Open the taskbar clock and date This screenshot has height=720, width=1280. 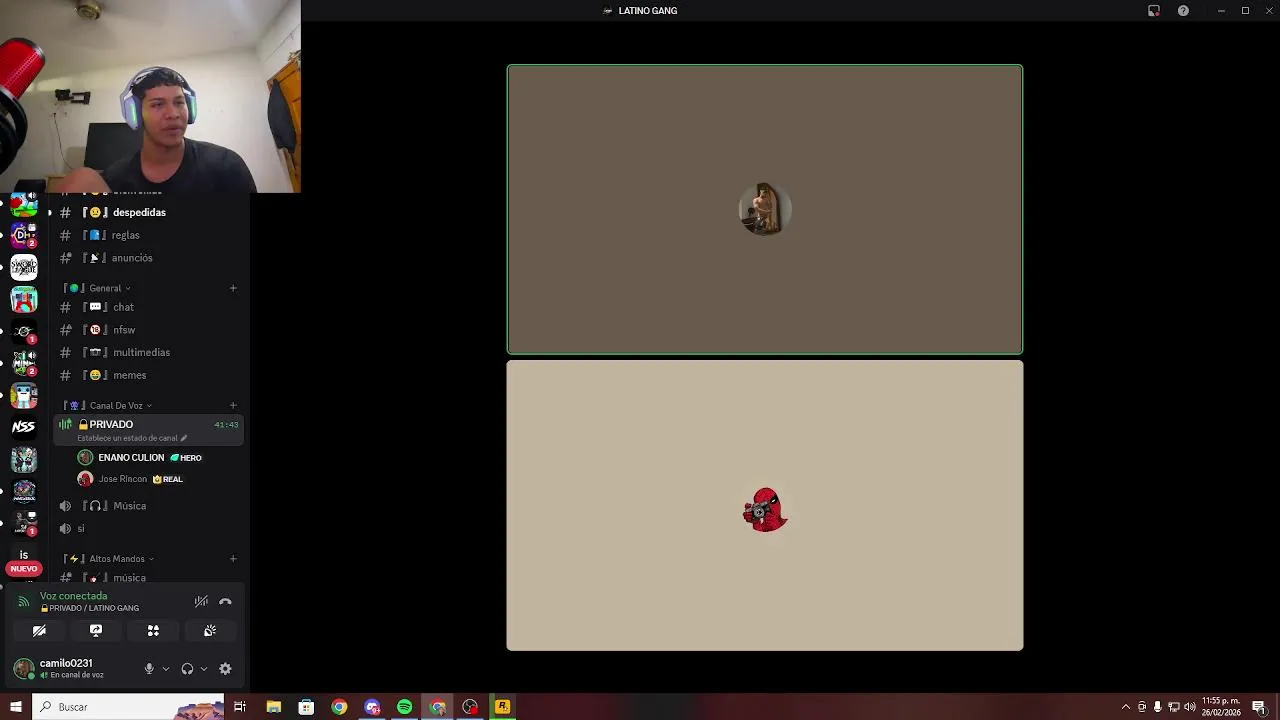tap(1221, 707)
